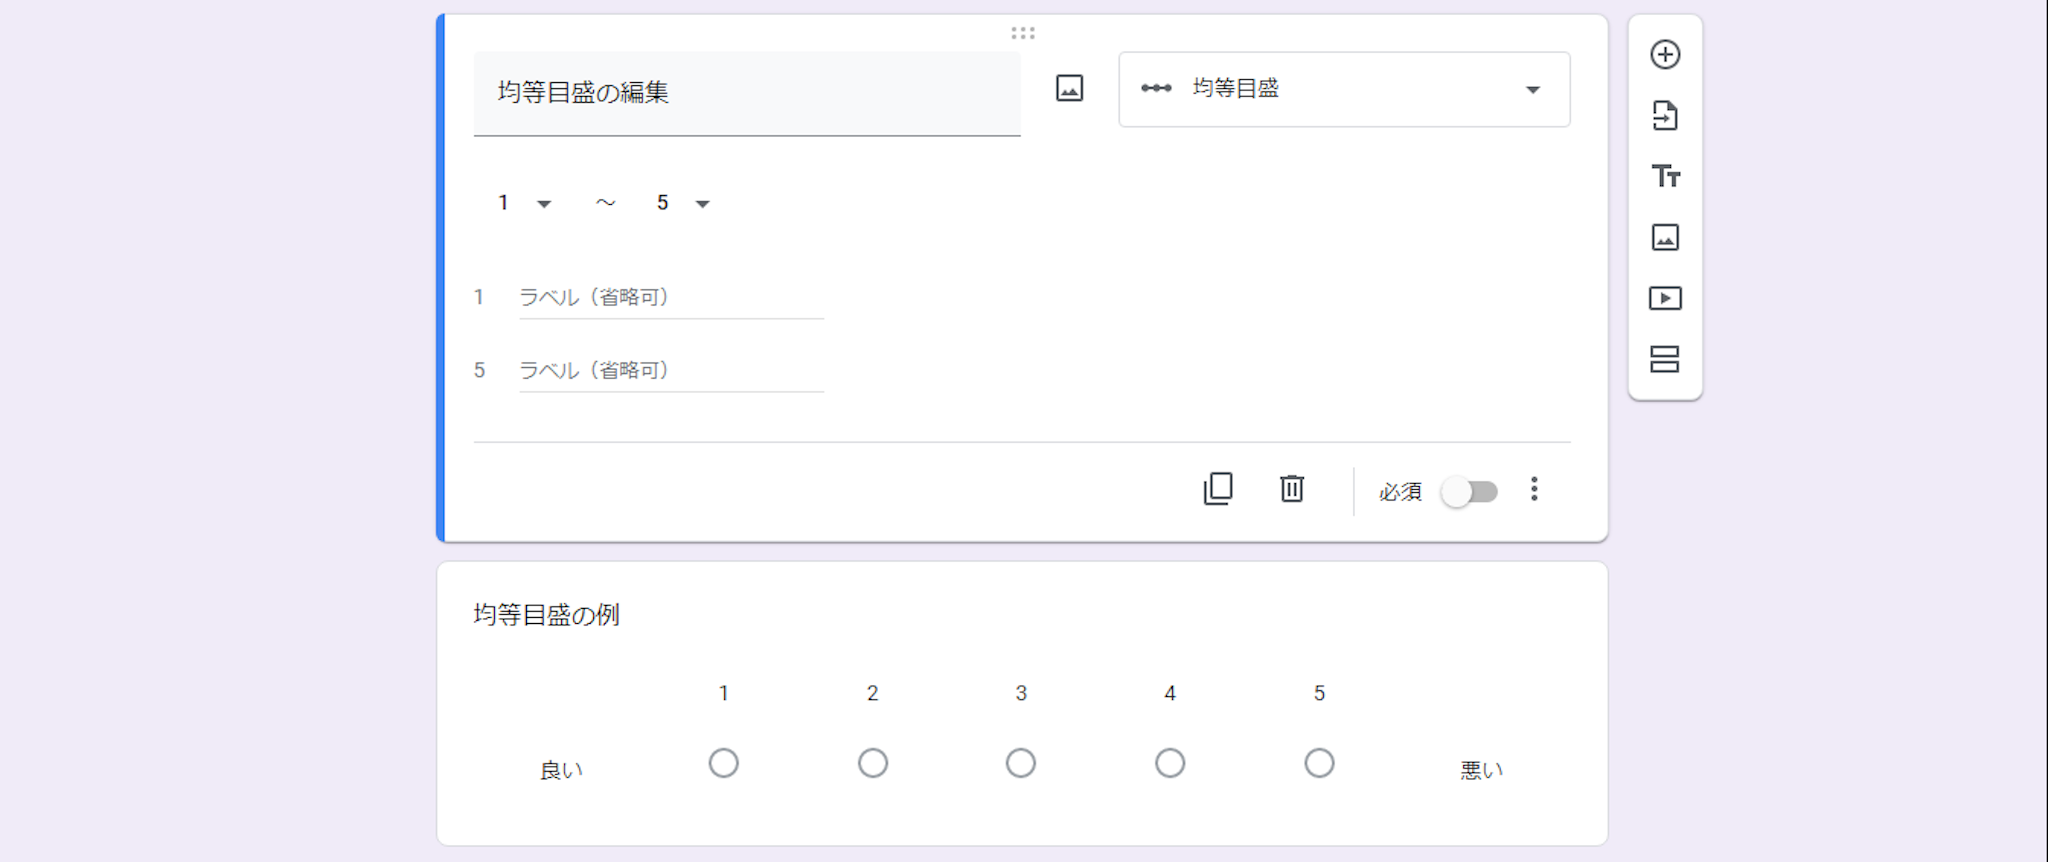
Task: Add a title and description block
Action: (x=1665, y=177)
